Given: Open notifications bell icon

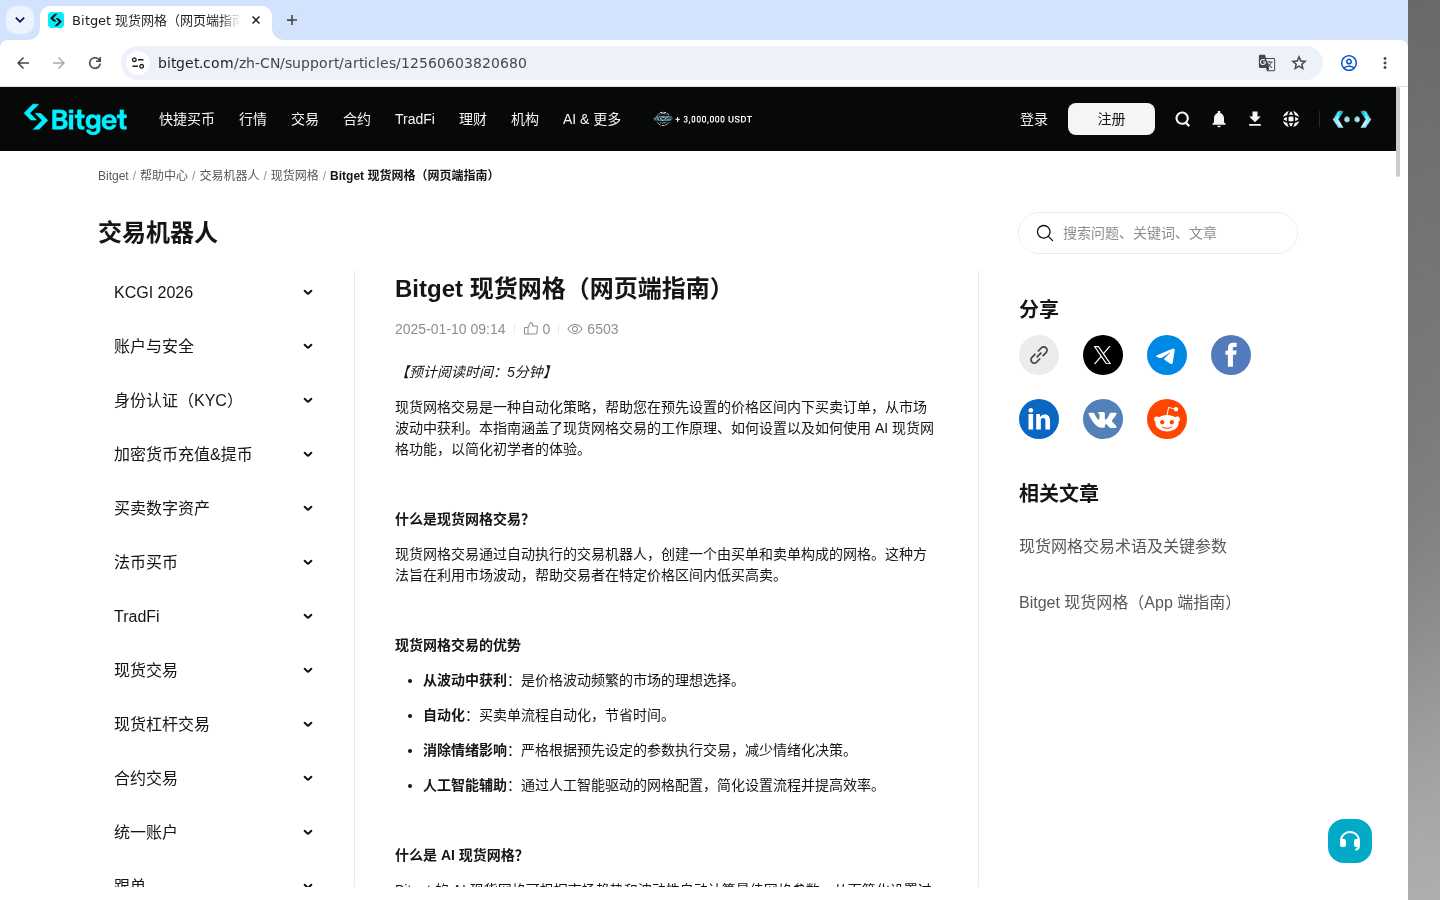Looking at the screenshot, I should (1219, 119).
